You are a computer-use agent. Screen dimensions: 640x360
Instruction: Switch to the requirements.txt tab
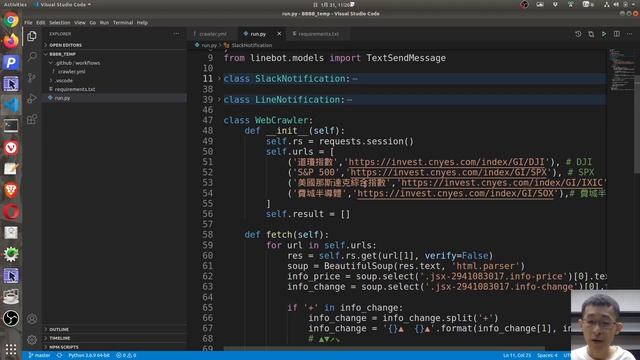[317, 34]
